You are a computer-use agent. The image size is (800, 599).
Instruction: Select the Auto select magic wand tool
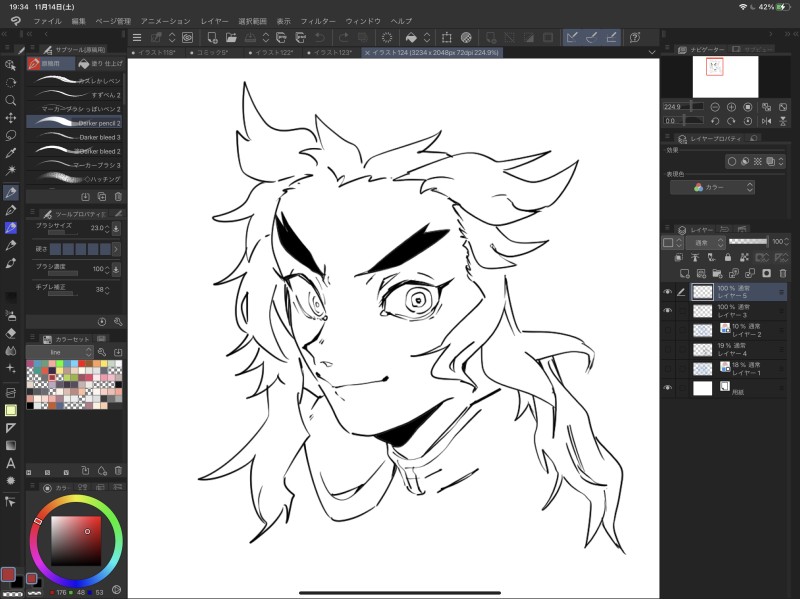[x=10, y=170]
